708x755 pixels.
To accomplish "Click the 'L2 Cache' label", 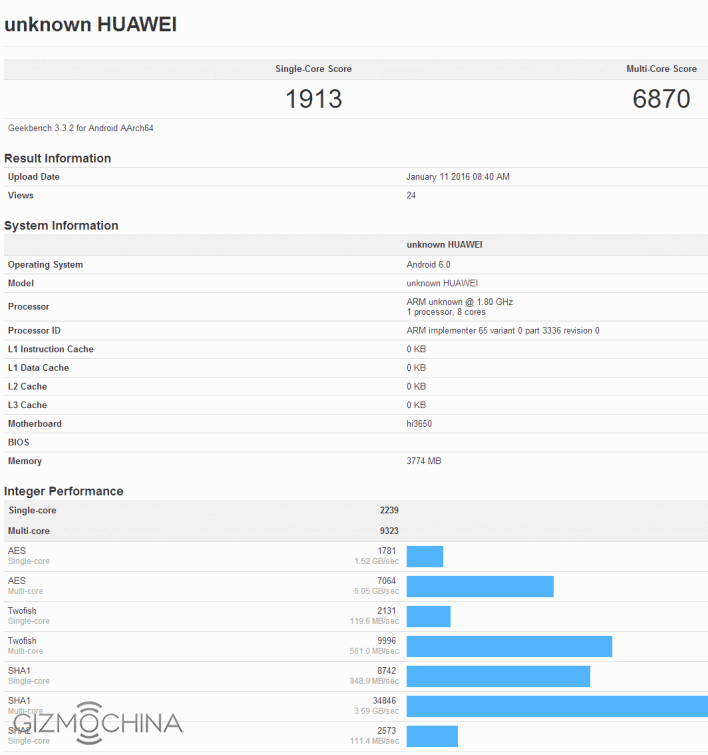I will pyautogui.click(x=27, y=387).
